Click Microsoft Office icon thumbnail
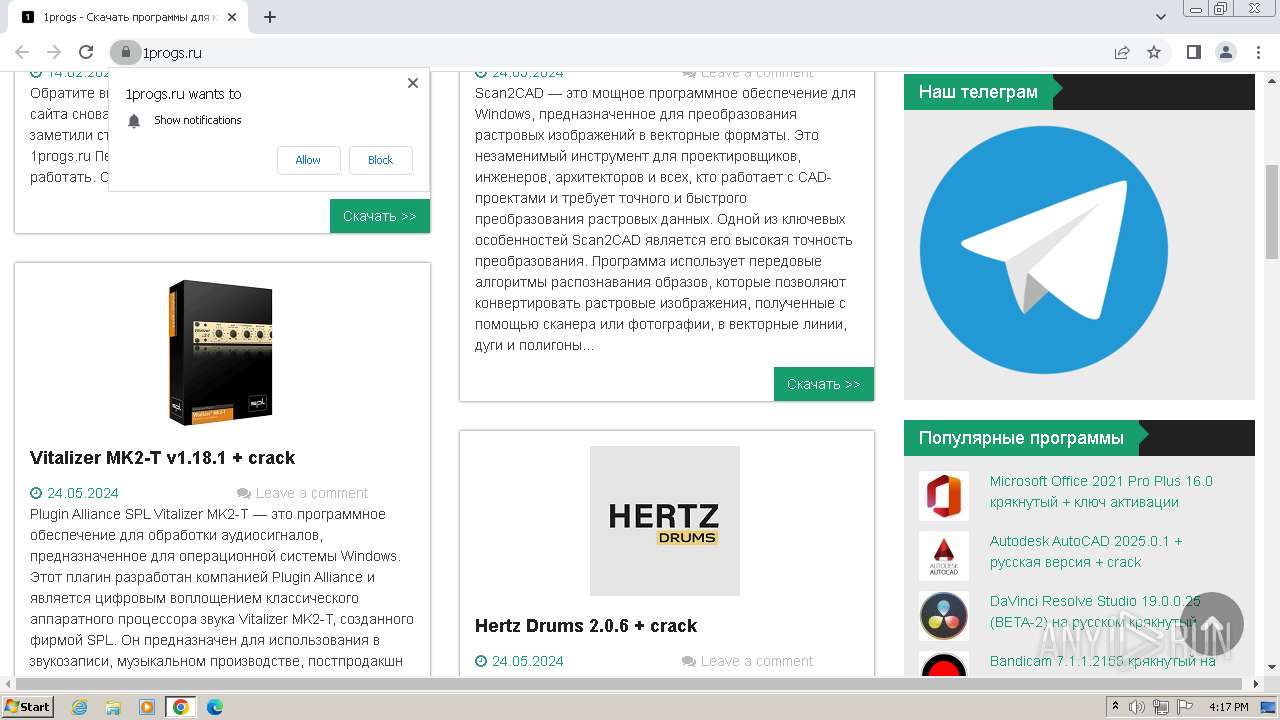 pos(944,496)
